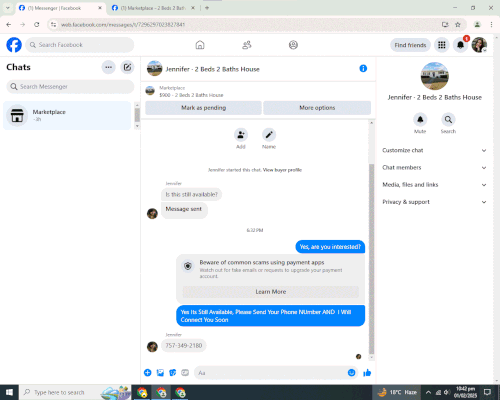View site information icon in address bar
The height and width of the screenshot is (400, 500).
click(x=54, y=25)
